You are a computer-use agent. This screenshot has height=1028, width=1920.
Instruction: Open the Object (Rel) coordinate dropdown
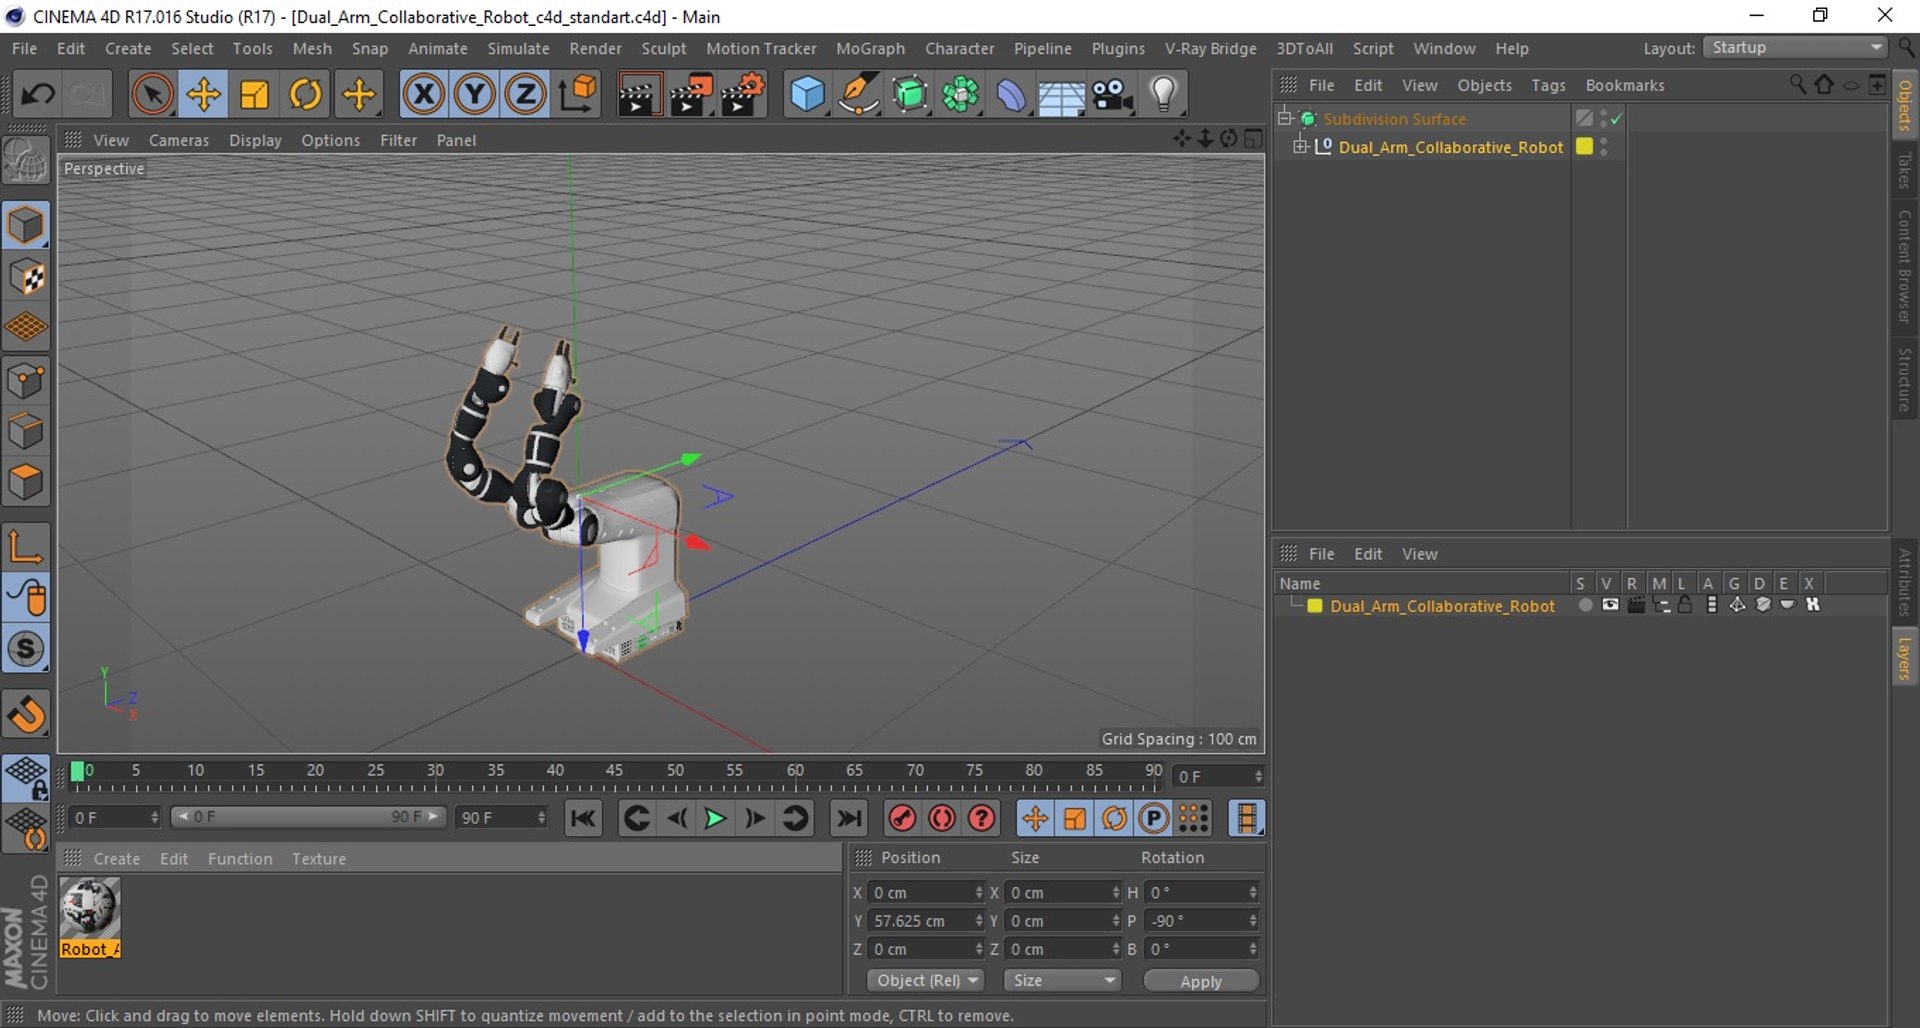926,981
